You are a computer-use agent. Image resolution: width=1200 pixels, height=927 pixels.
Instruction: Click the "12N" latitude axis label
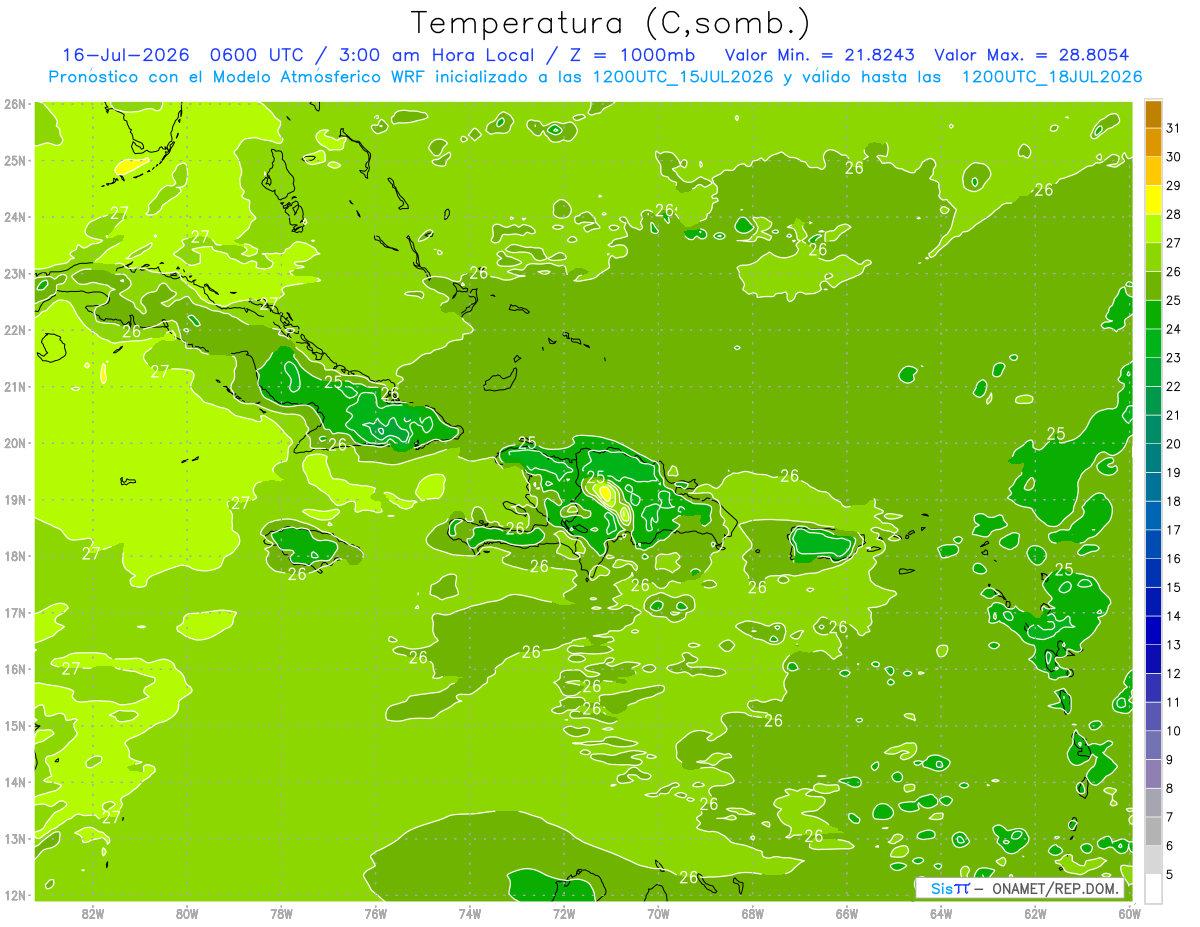(15, 894)
